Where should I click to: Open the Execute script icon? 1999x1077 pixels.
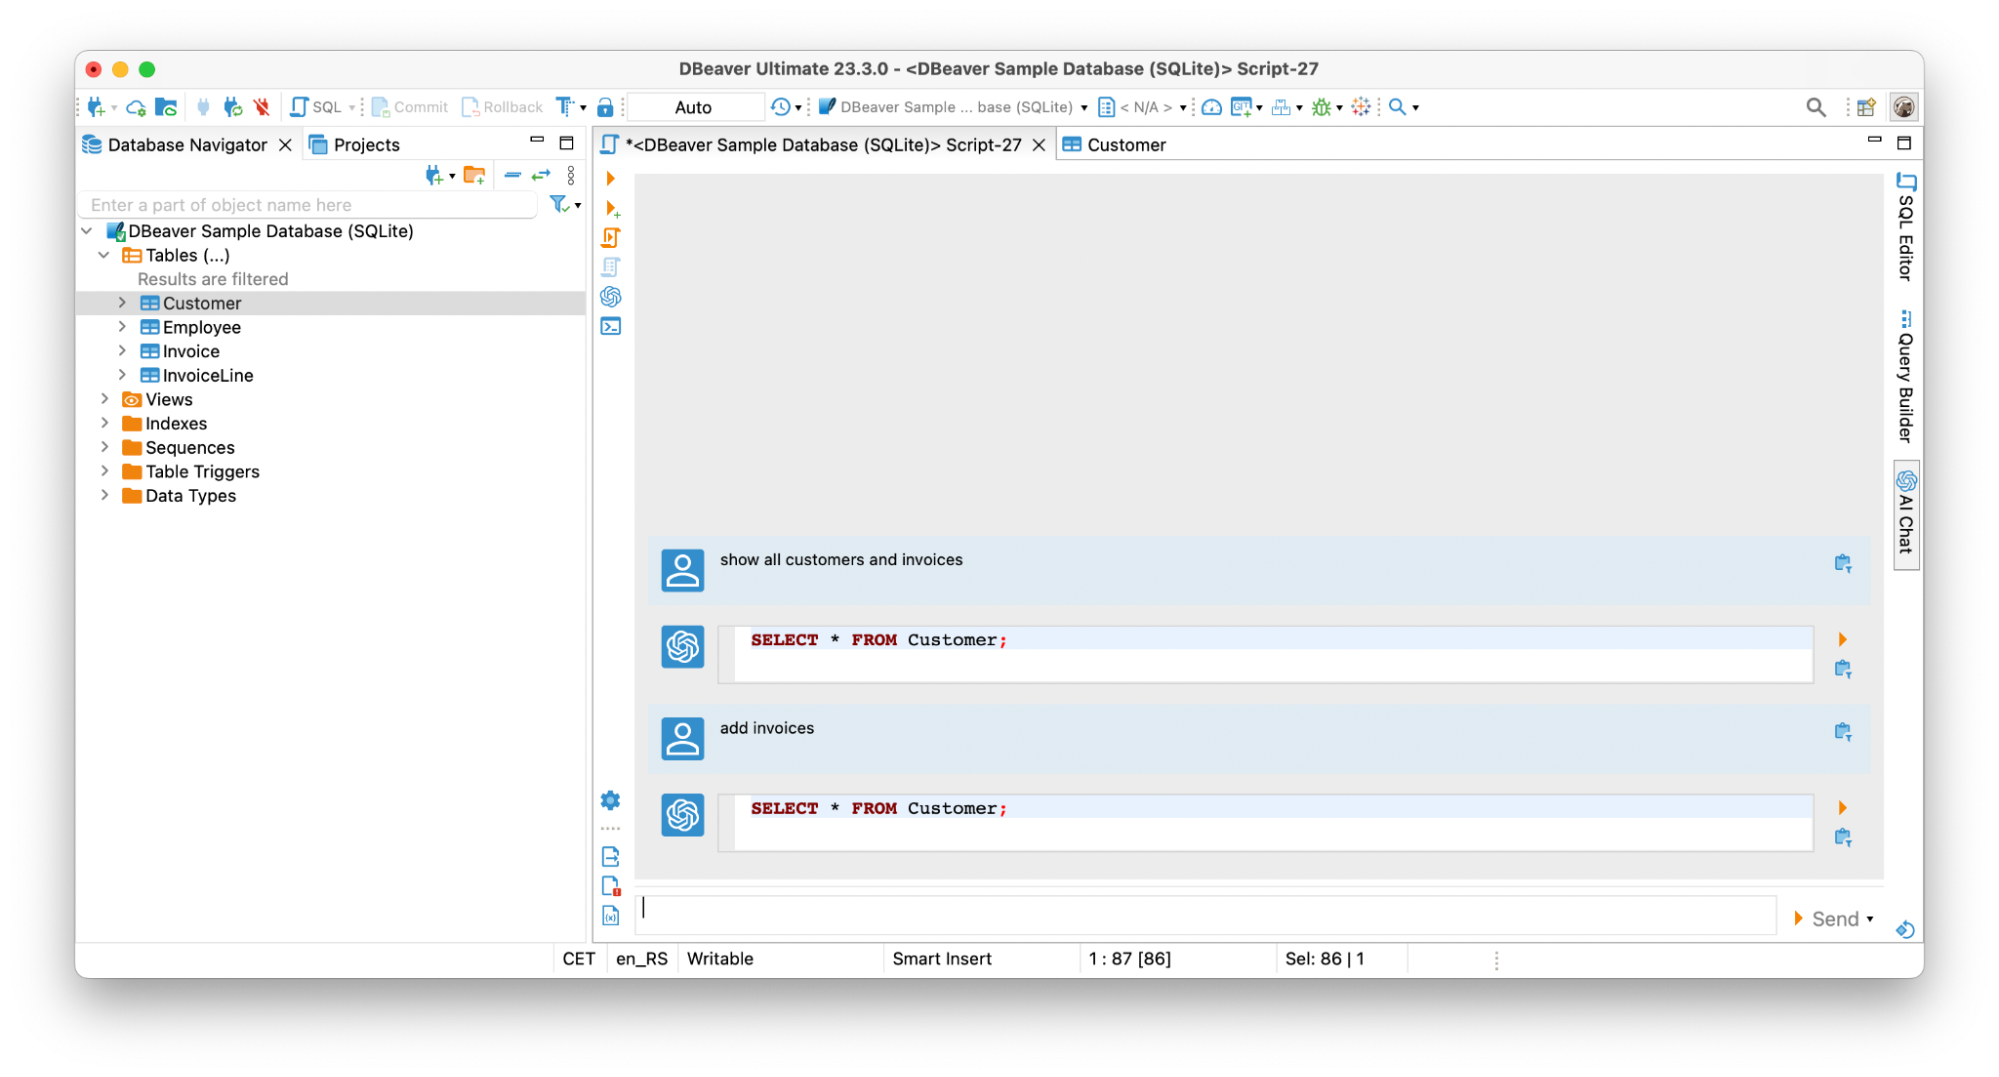611,237
